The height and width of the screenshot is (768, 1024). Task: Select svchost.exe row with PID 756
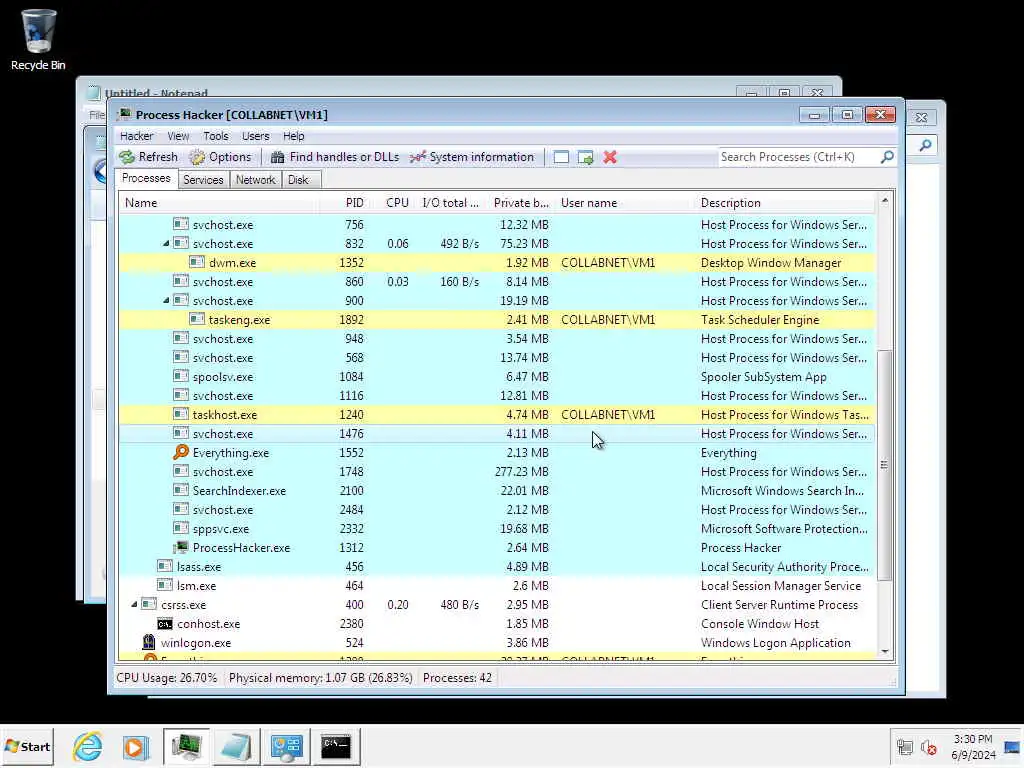point(496,225)
